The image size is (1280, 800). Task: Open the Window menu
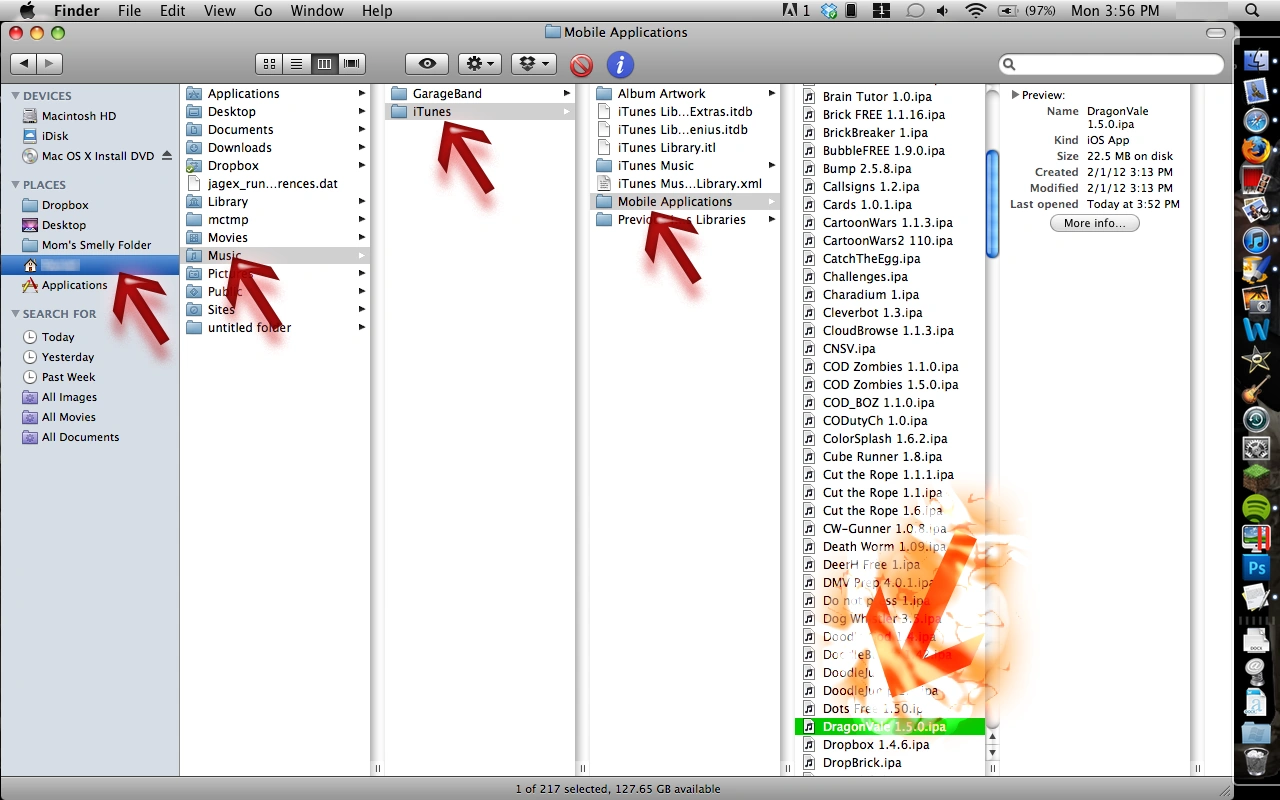point(317,11)
